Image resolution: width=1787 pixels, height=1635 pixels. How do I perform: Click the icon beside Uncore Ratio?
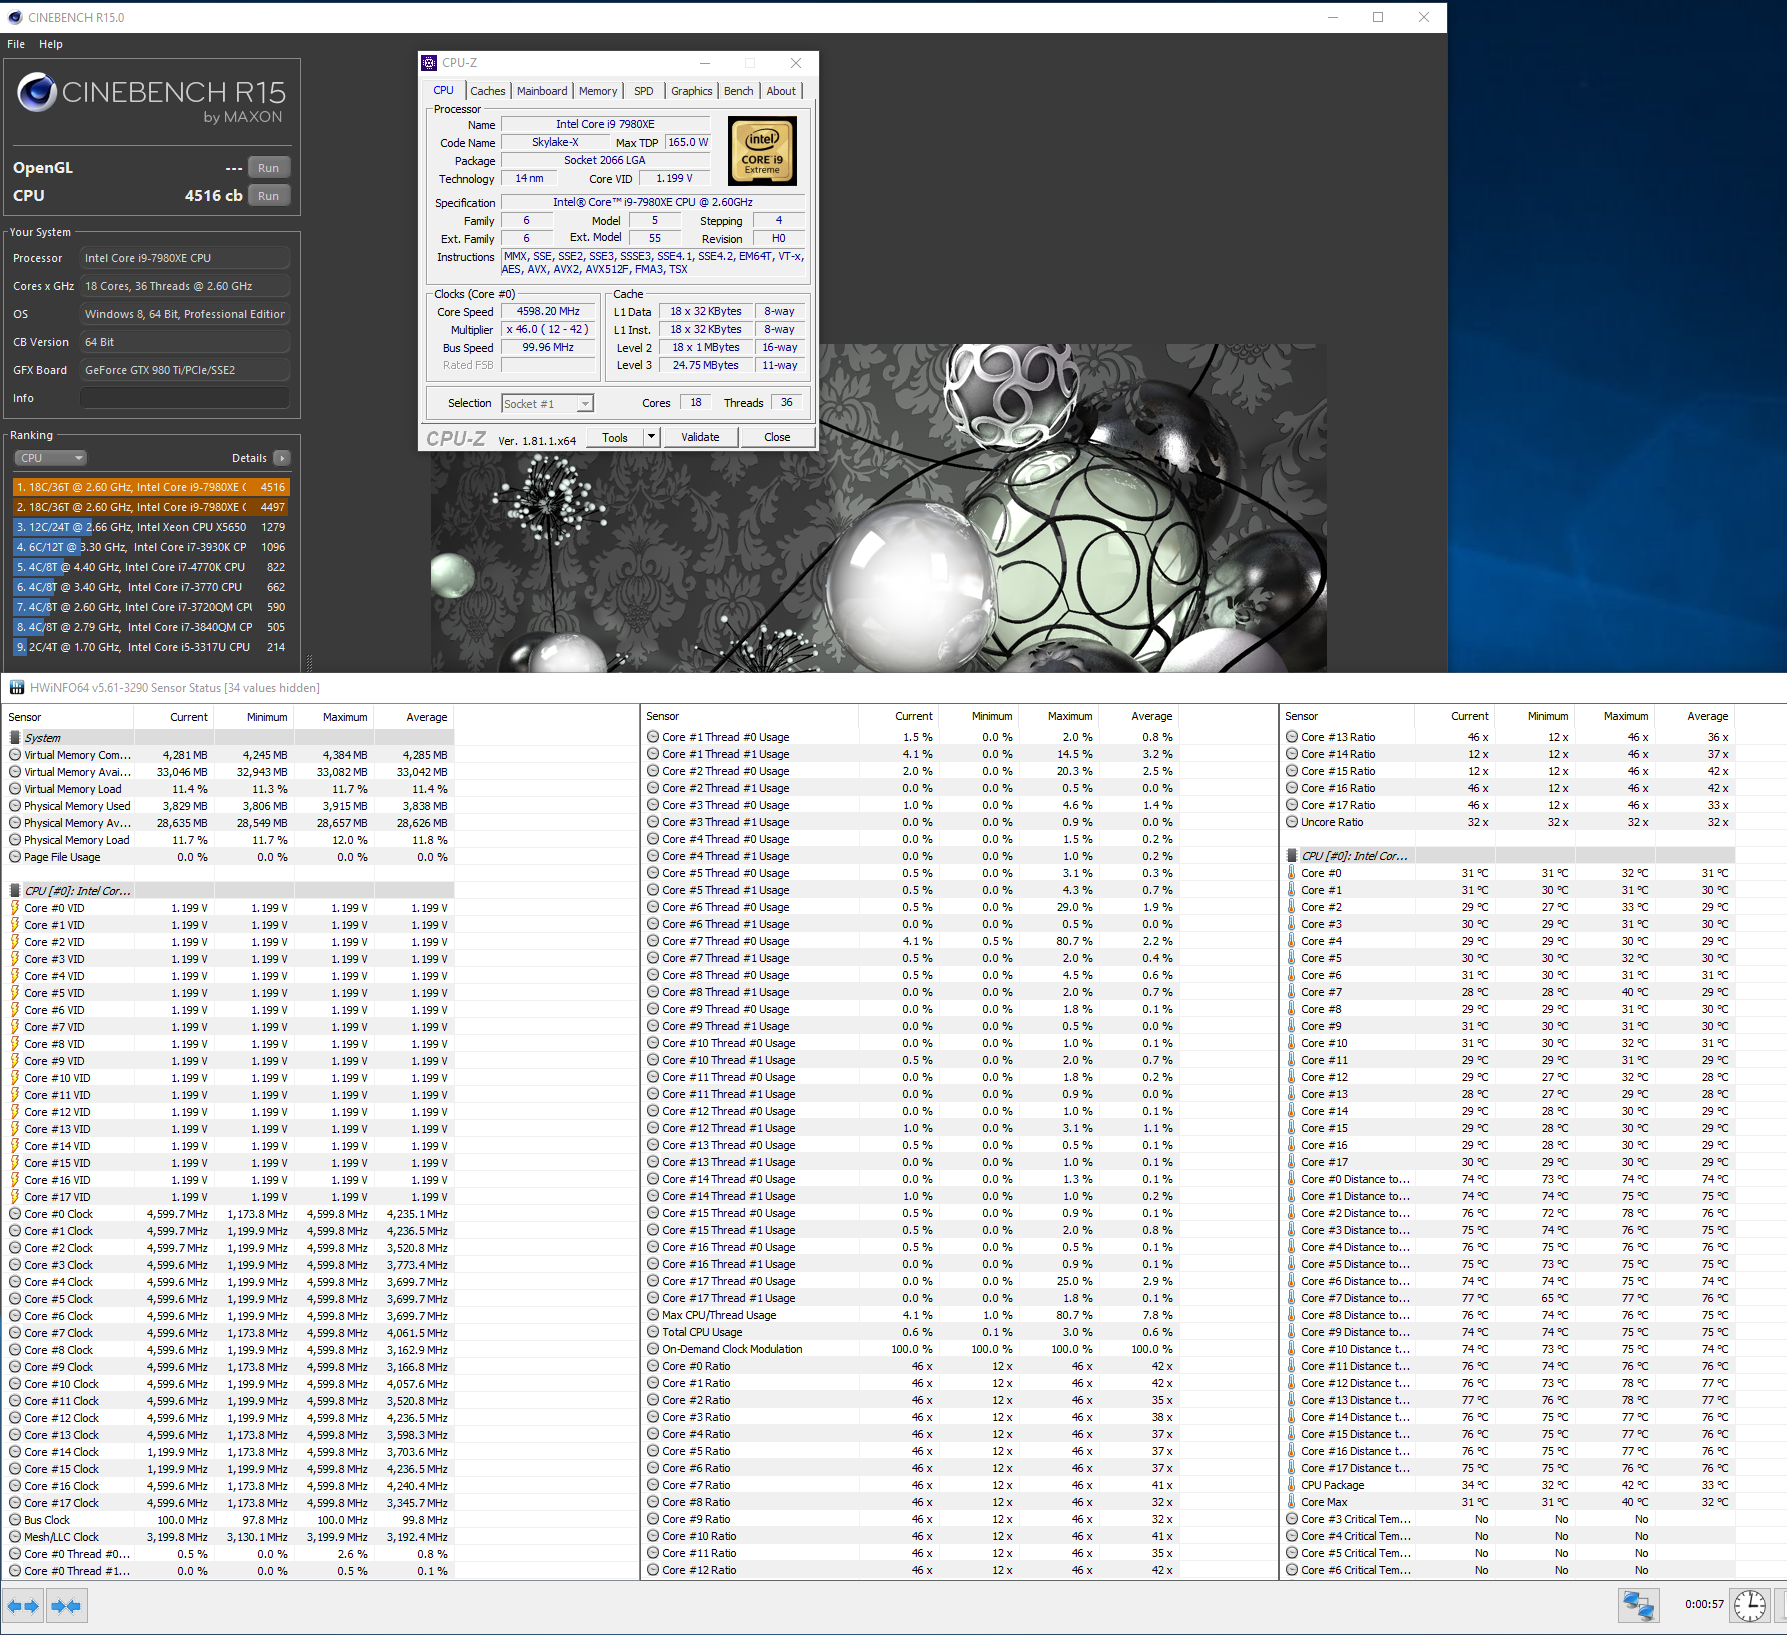point(1292,822)
